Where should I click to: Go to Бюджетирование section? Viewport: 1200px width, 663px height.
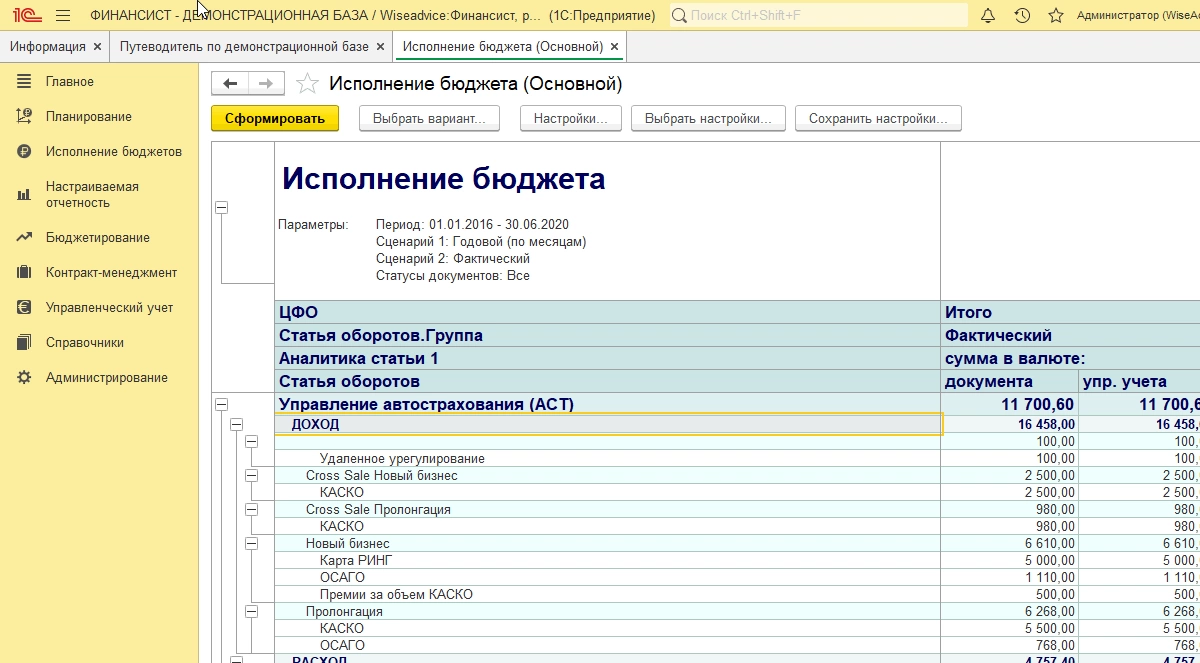[97, 238]
